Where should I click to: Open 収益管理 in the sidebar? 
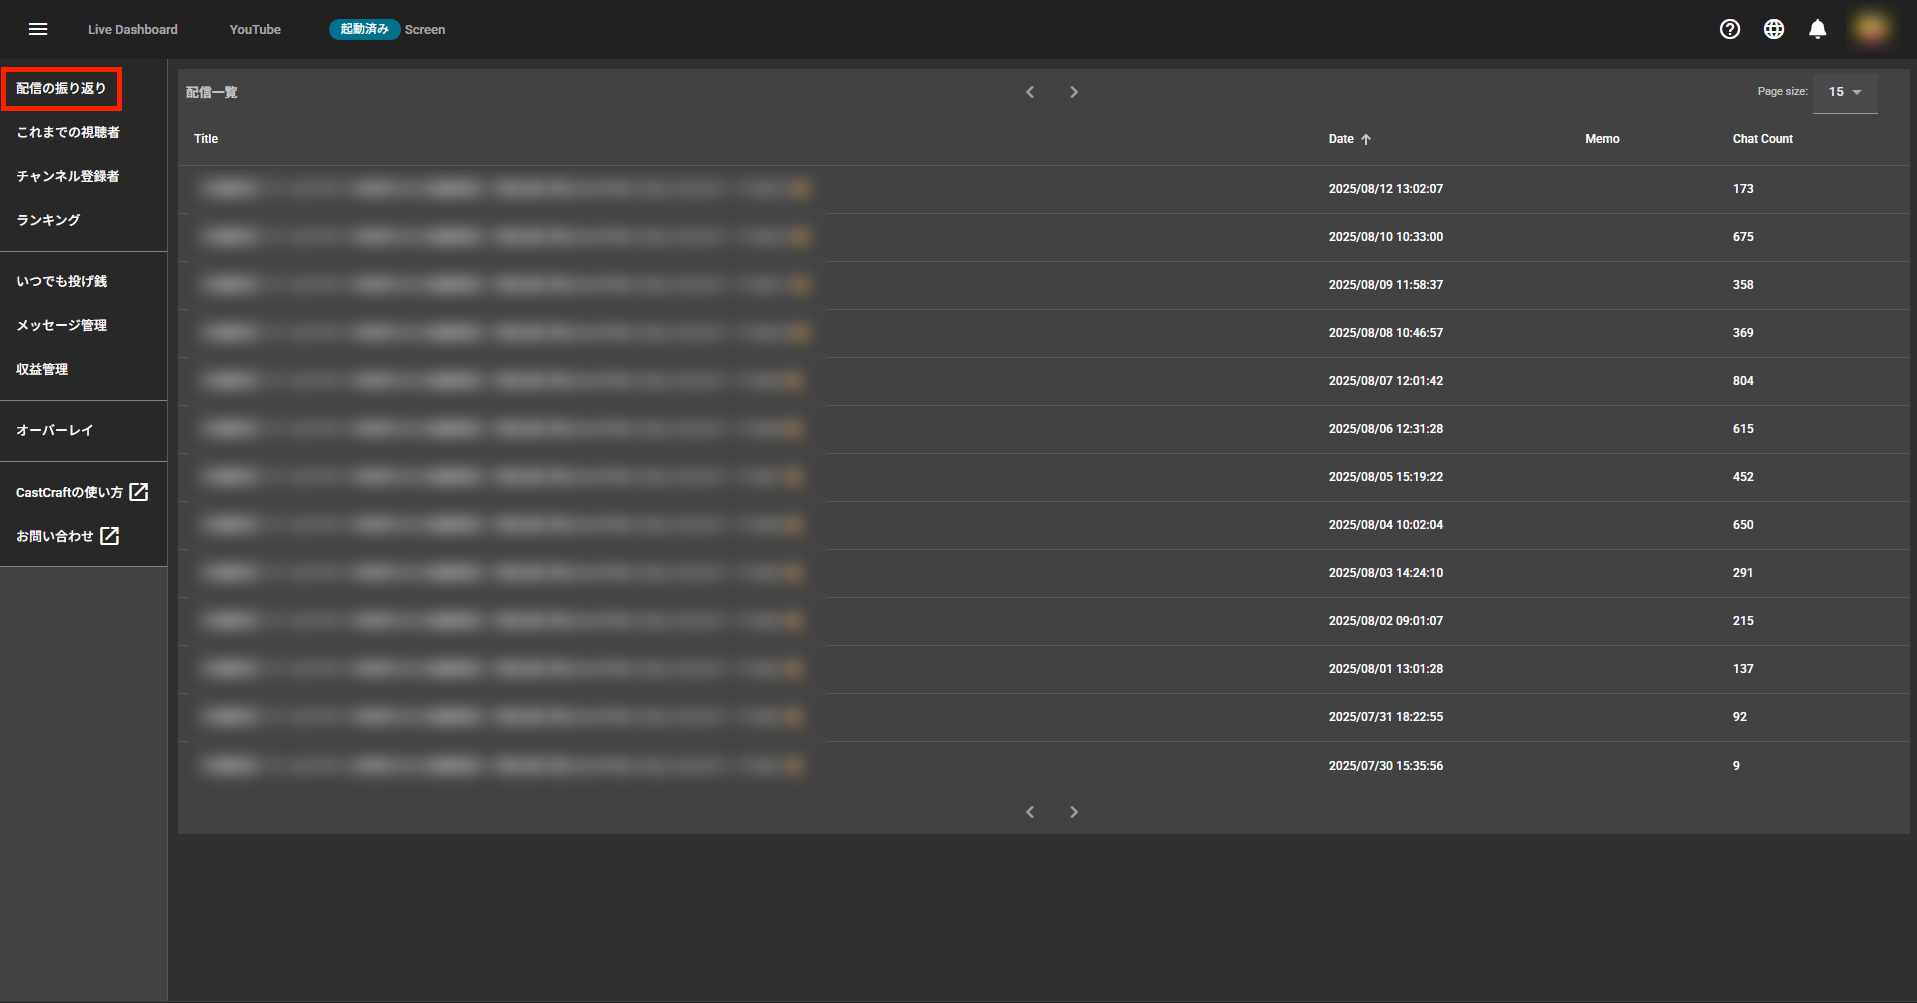[42, 369]
